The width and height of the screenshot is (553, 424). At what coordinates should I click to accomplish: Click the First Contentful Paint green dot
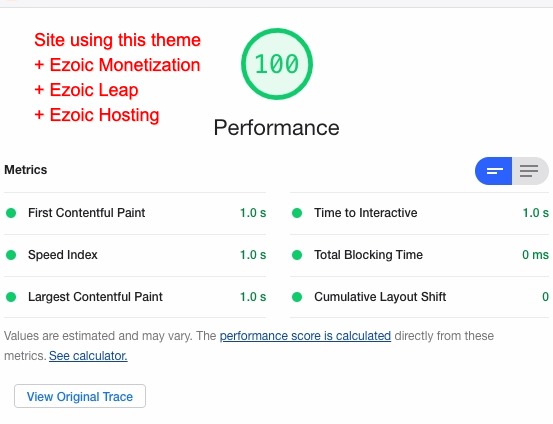click(11, 213)
